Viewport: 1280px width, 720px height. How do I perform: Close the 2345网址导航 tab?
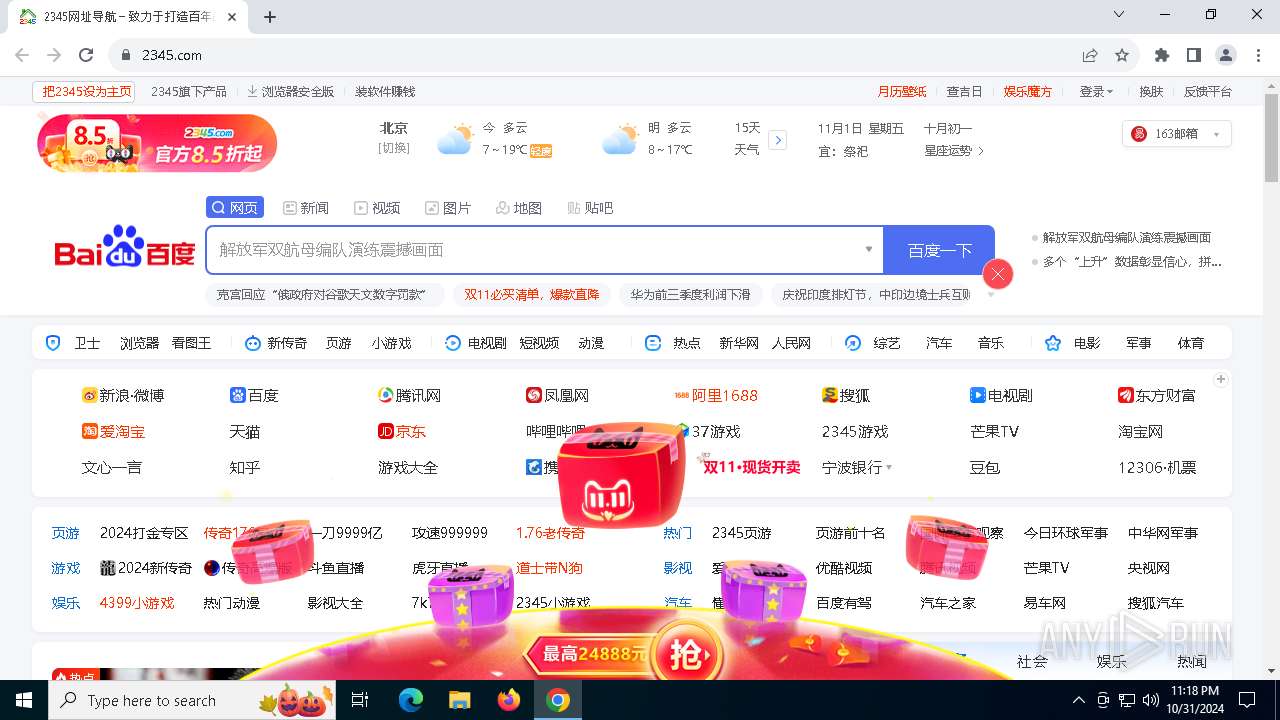click(233, 17)
